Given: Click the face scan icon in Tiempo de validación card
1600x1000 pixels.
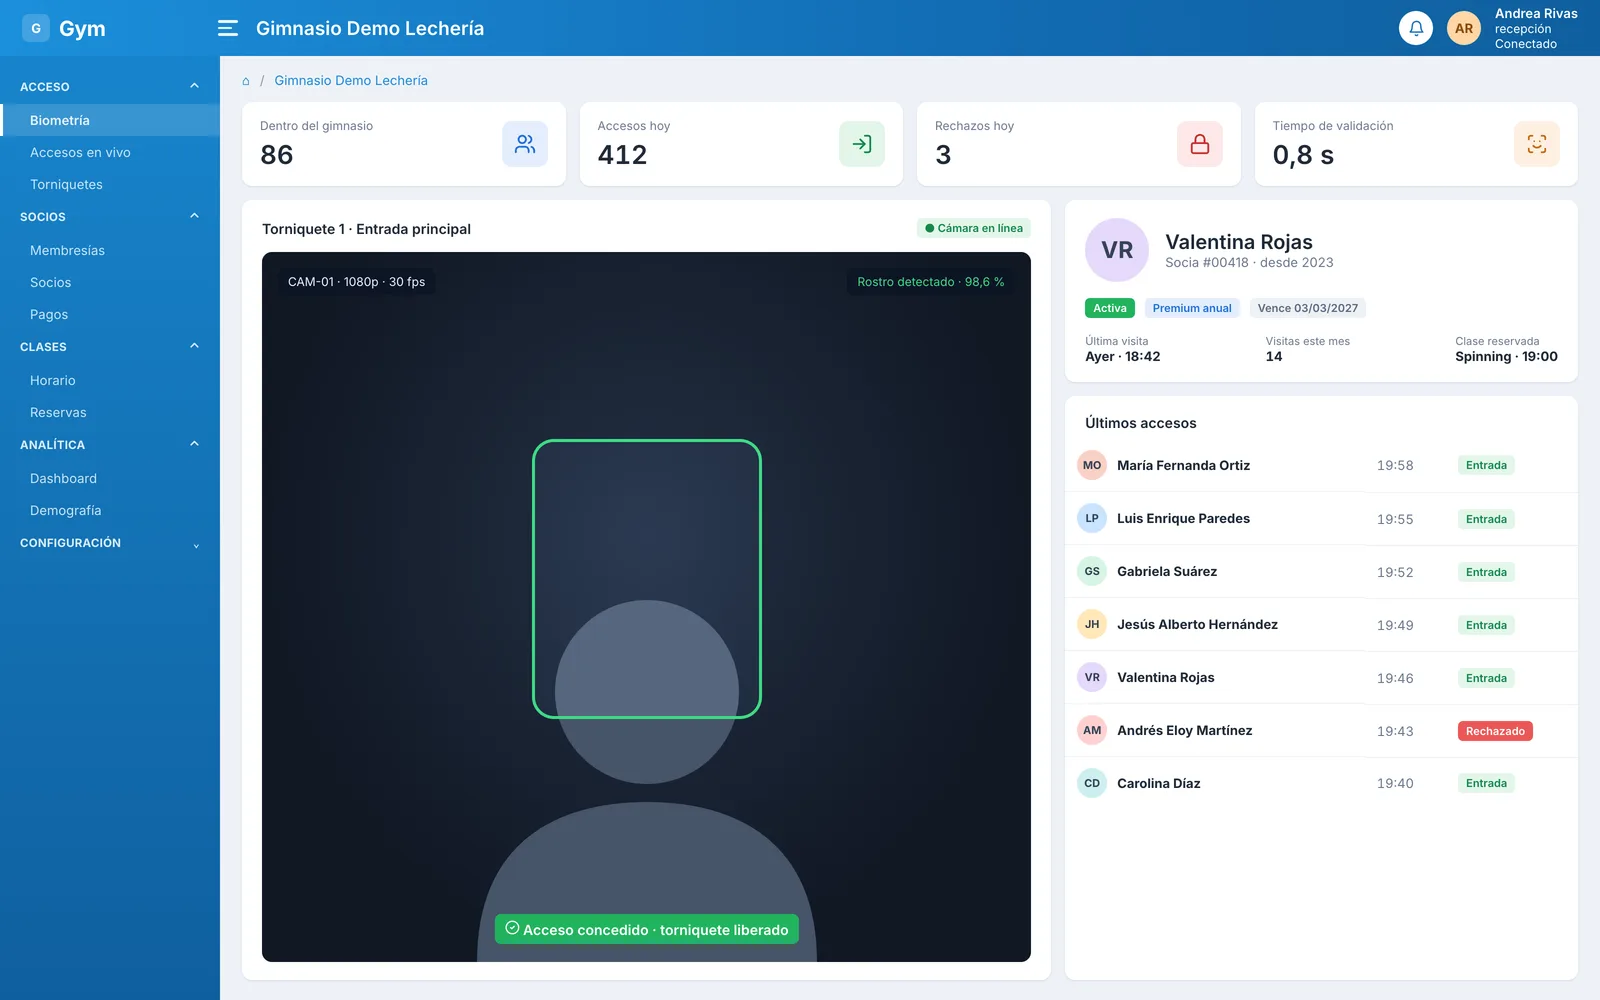Looking at the screenshot, I should coord(1536,144).
